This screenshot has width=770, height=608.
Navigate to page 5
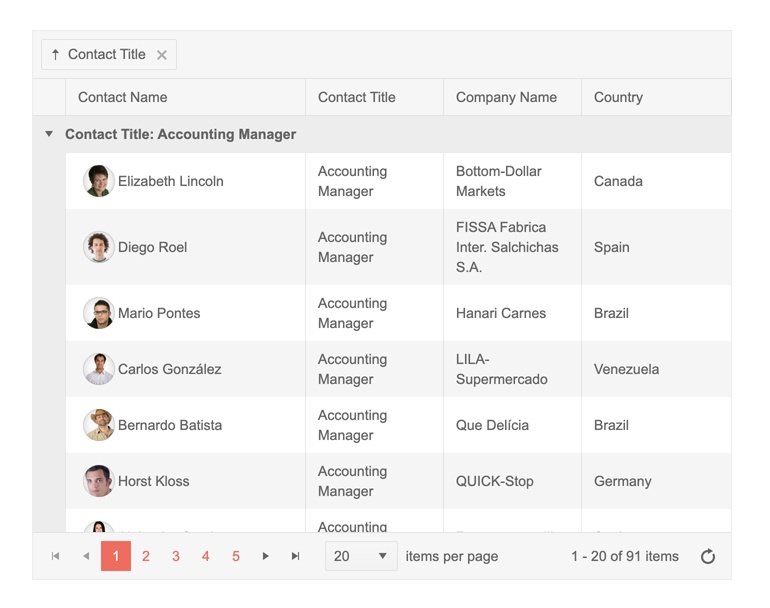coord(236,557)
